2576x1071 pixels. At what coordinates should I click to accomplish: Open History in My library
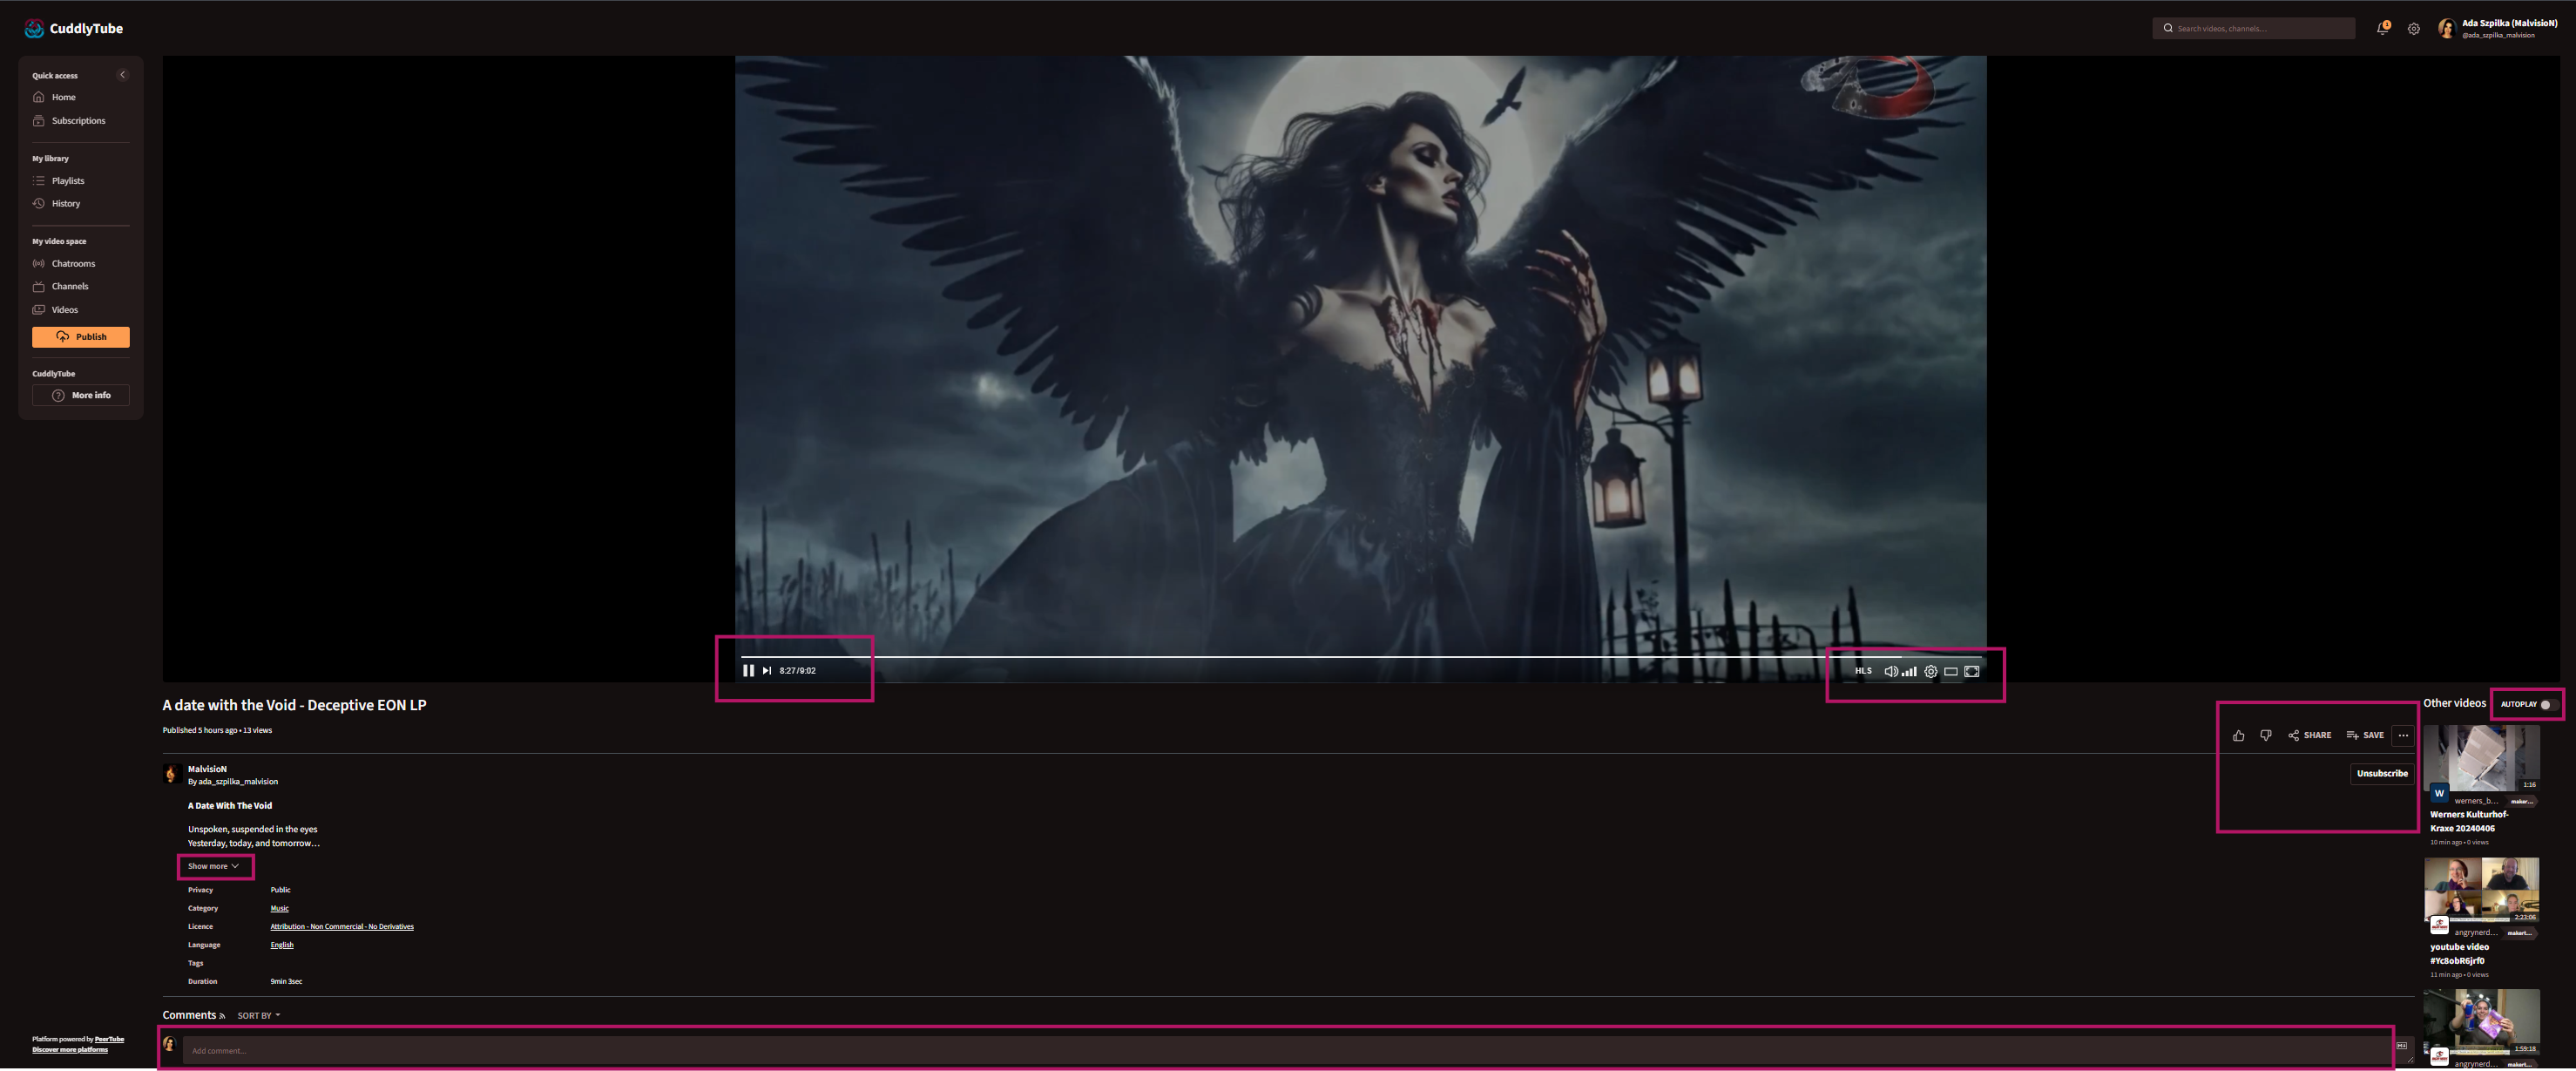tap(65, 204)
